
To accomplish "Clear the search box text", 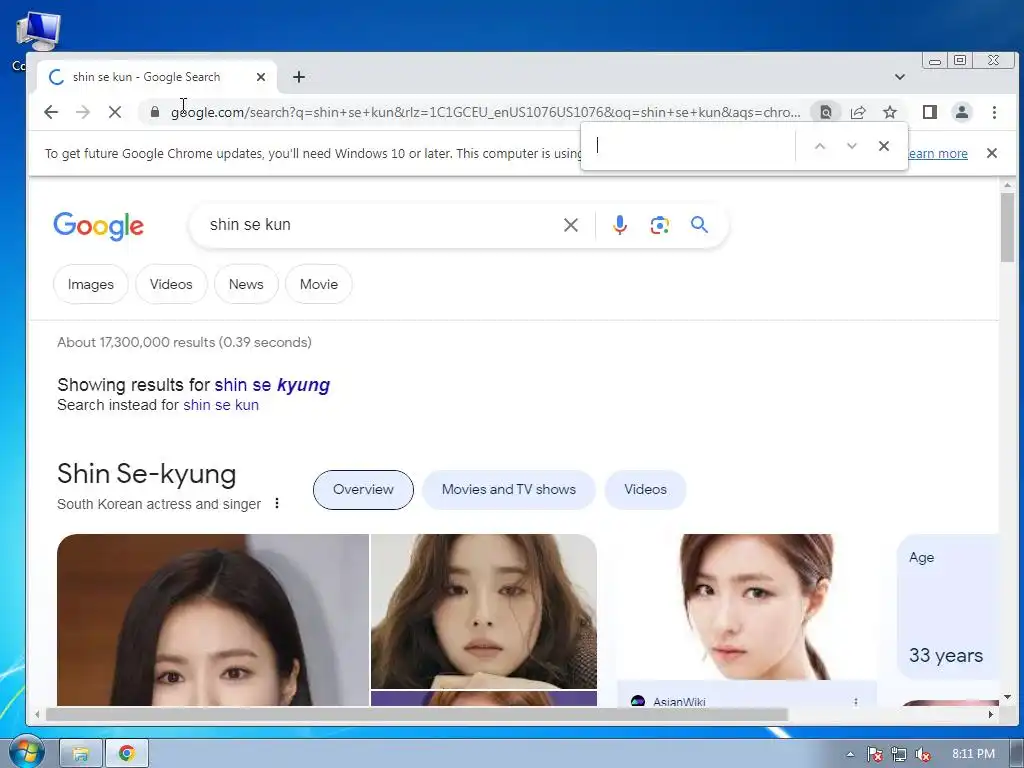I will pos(571,225).
